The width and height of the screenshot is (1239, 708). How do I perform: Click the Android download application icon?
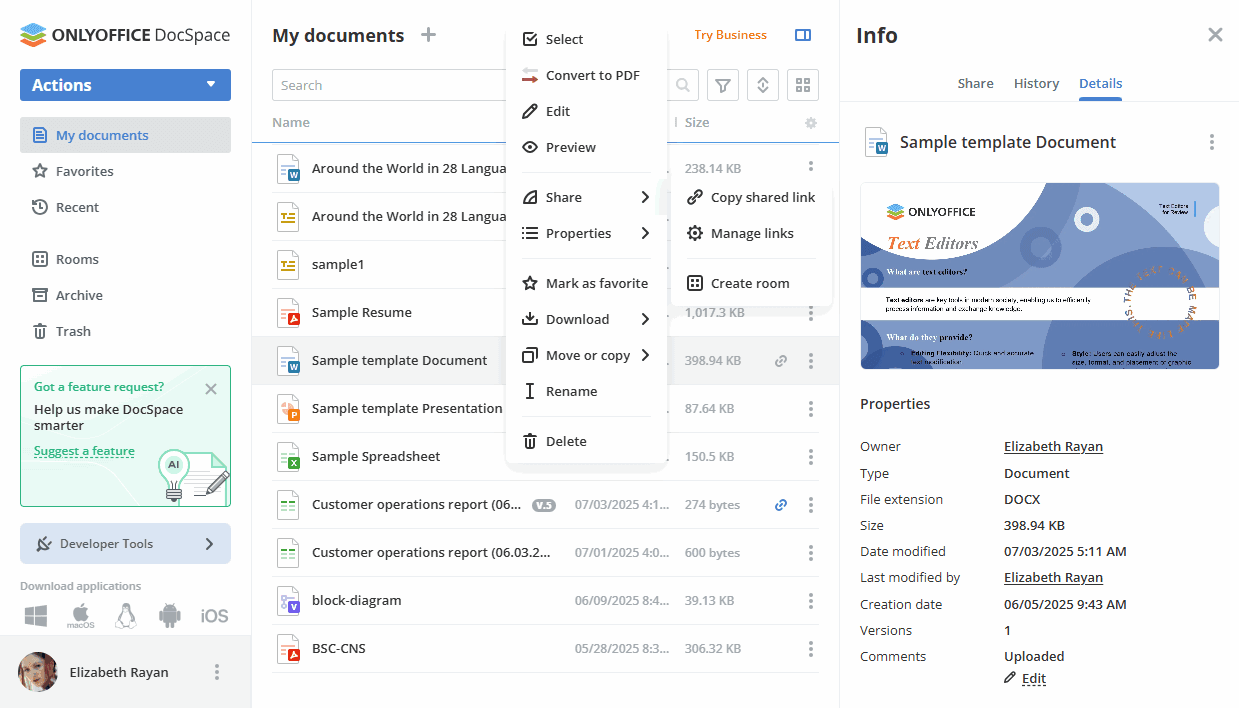tap(170, 616)
